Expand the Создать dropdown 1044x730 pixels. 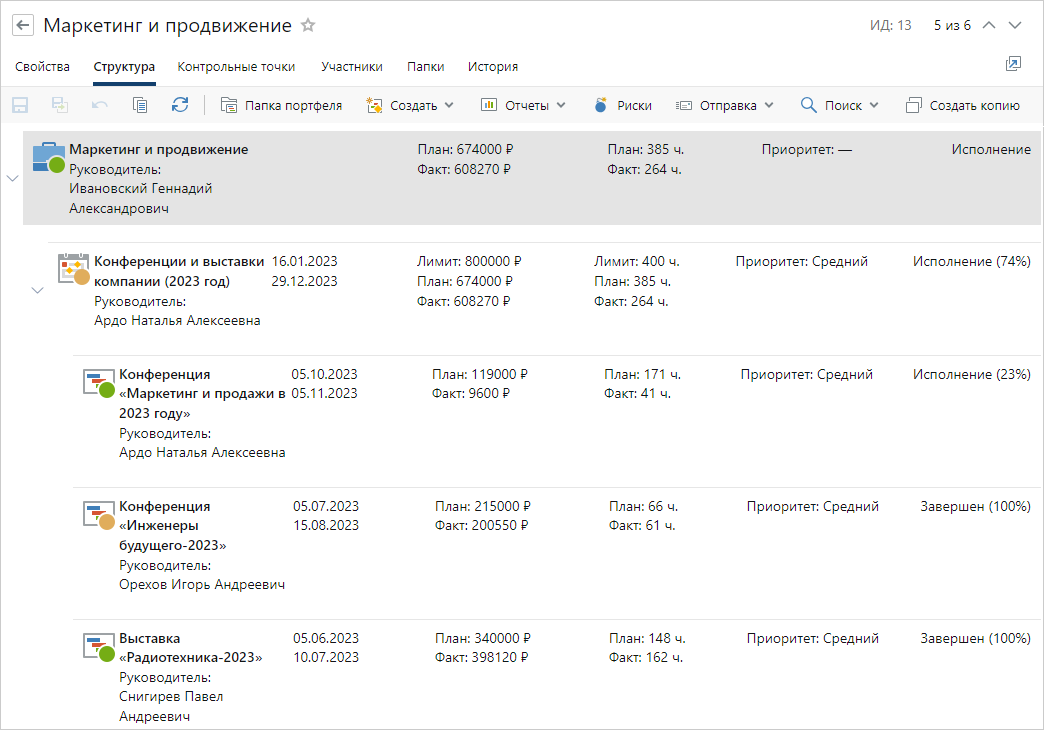[x=410, y=105]
